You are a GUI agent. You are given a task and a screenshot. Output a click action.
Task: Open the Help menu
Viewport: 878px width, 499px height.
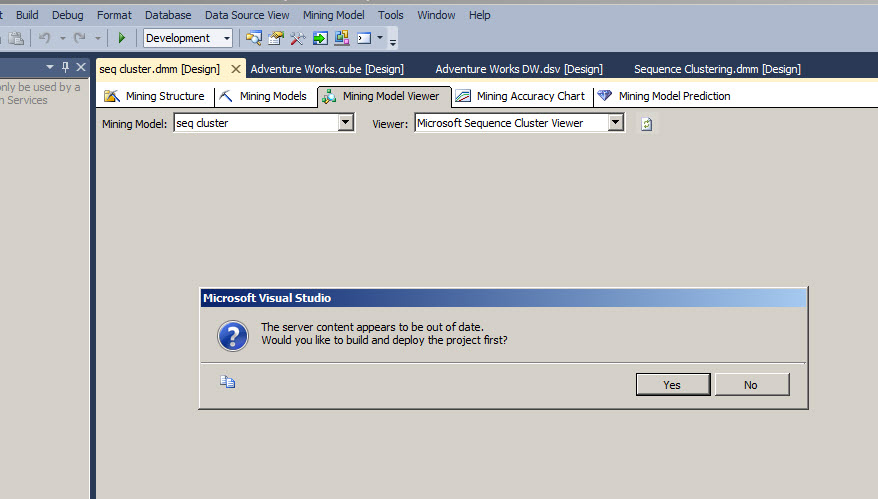(479, 15)
